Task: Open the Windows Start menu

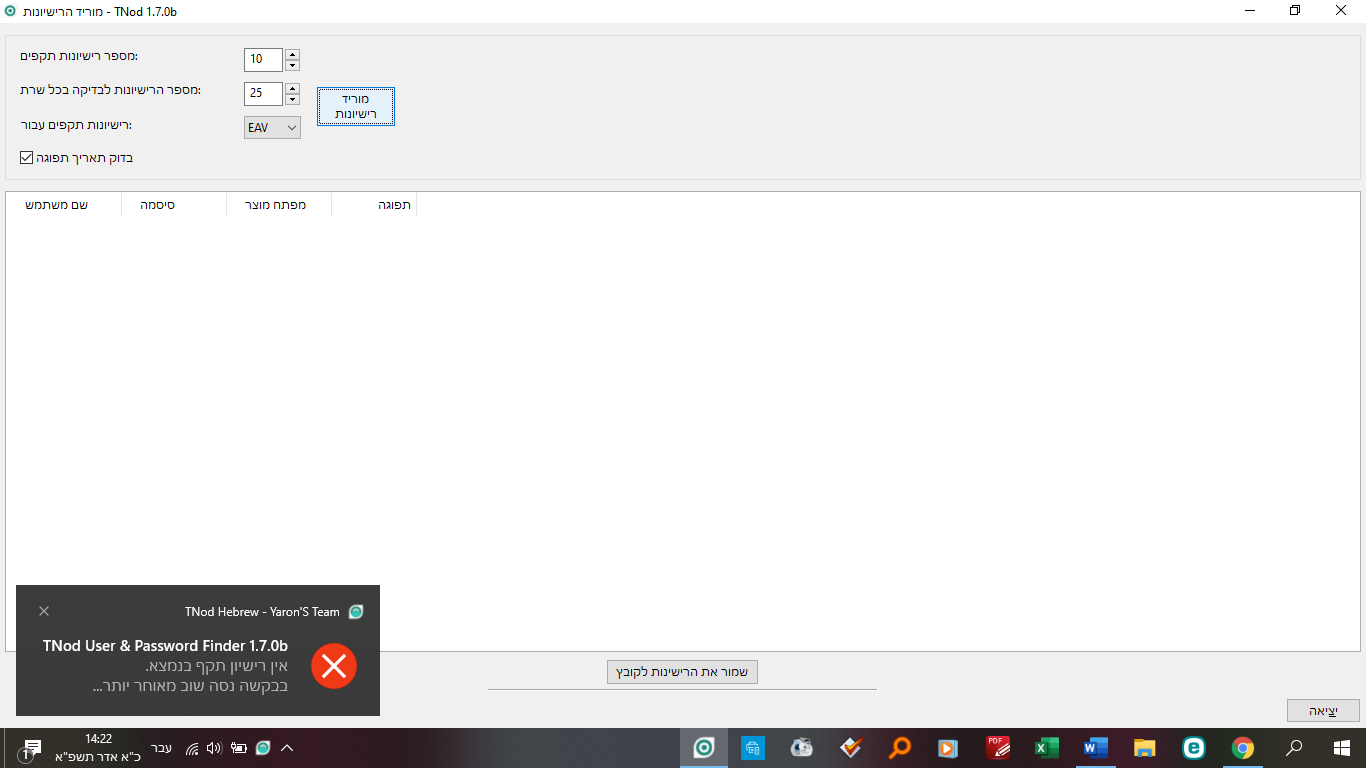Action: 1342,748
